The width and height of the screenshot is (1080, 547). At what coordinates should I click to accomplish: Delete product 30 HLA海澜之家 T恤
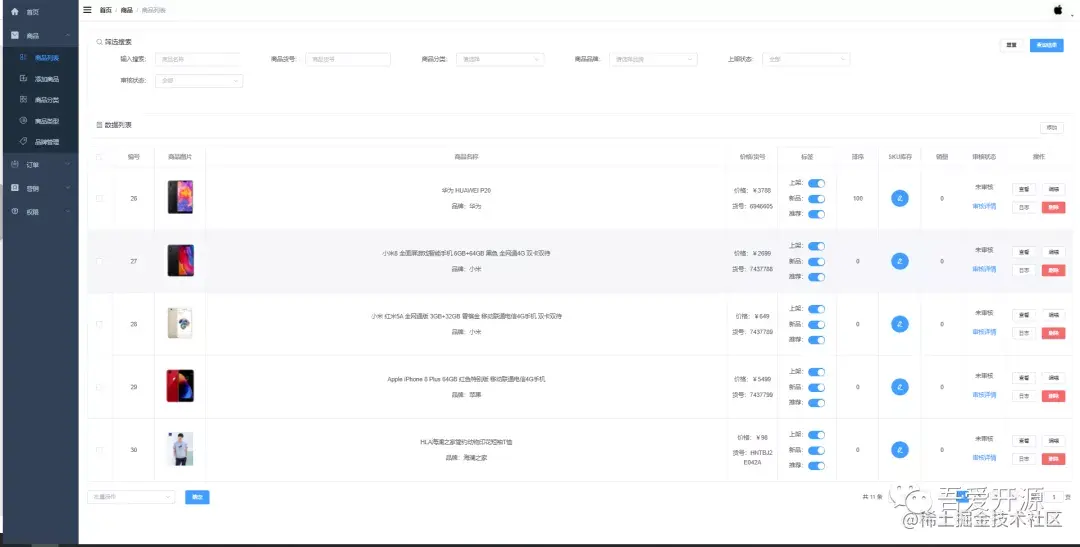[1053, 459]
